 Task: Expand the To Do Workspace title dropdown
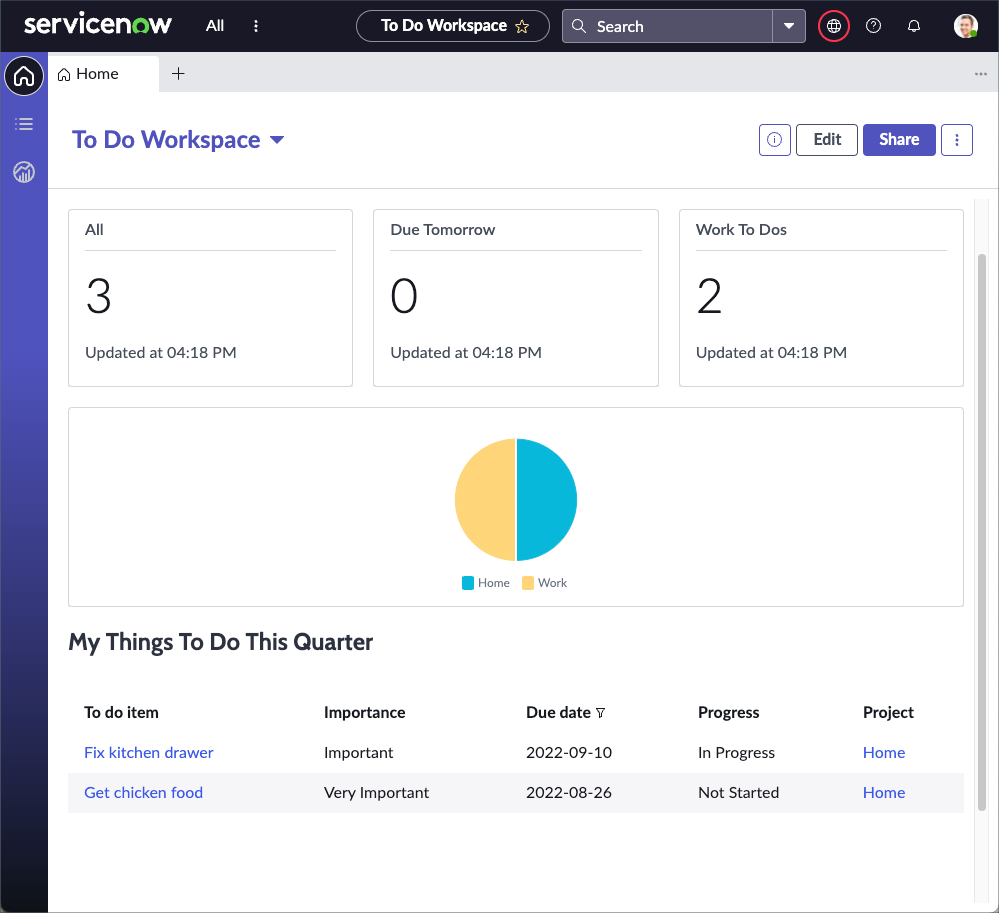tap(277, 140)
